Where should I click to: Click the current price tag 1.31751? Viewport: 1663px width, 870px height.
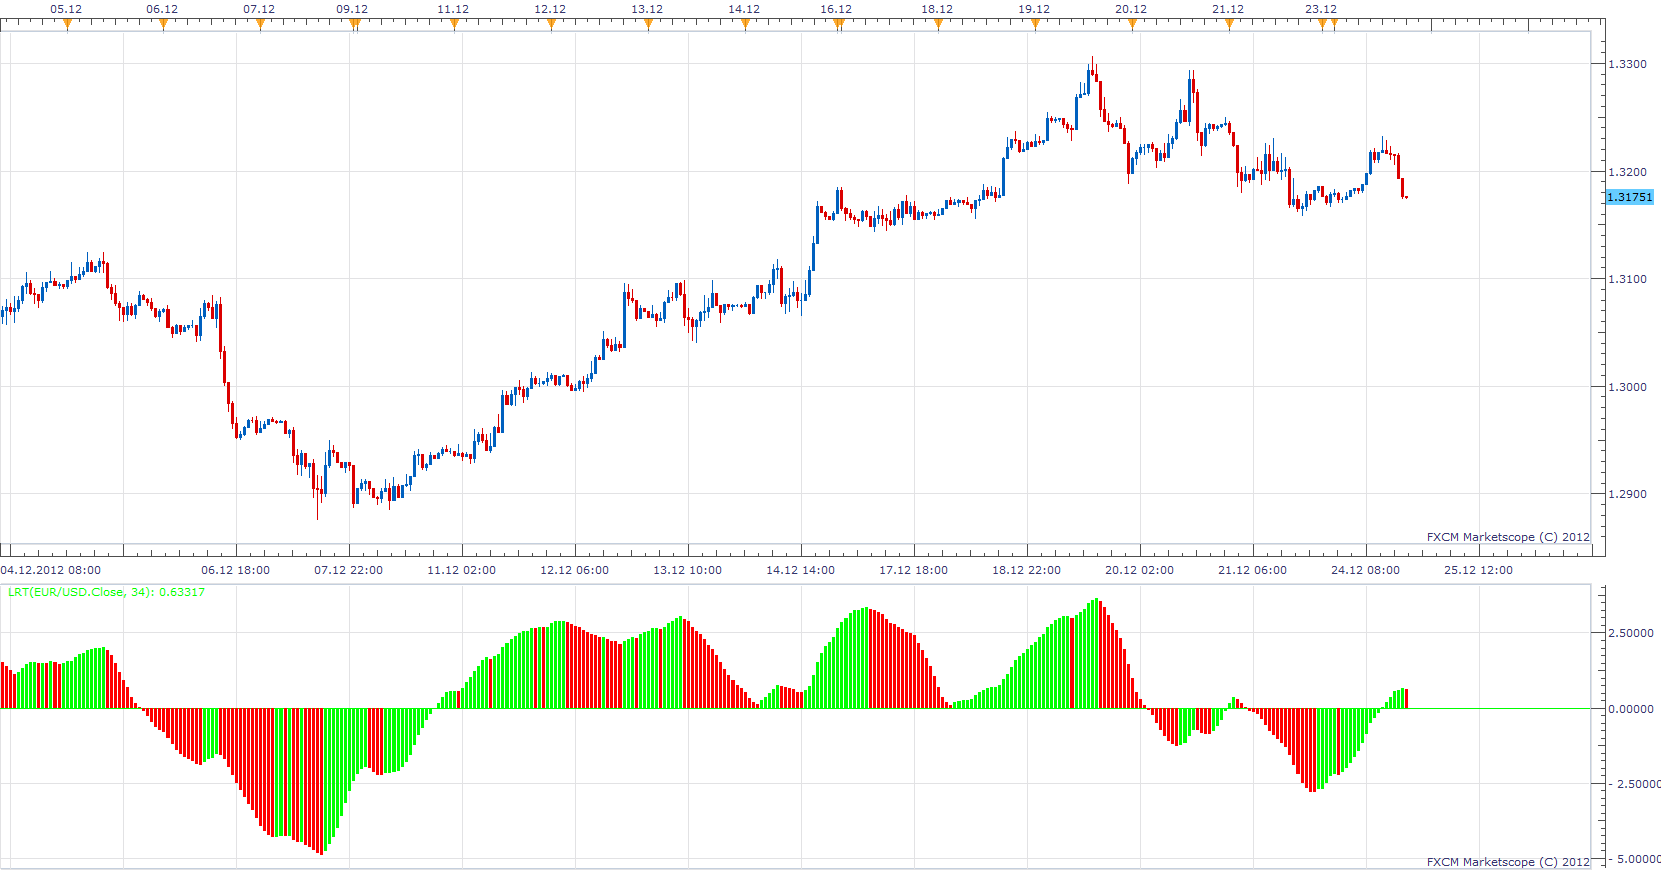(x=1630, y=197)
